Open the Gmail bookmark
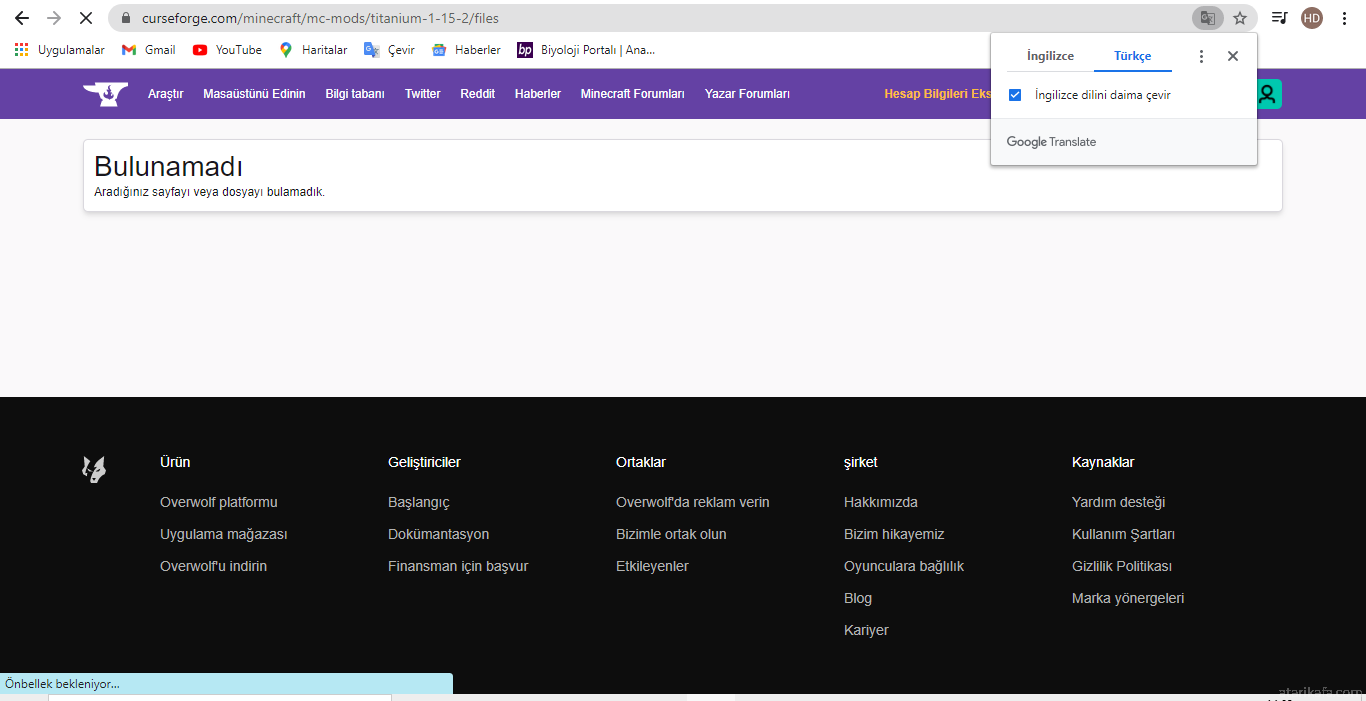The image size is (1366, 701). 148,50
